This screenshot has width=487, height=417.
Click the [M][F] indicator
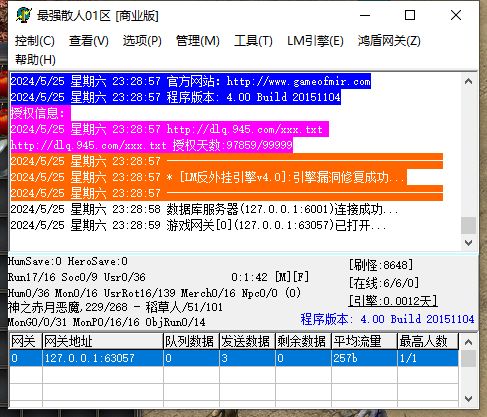[x=292, y=277]
